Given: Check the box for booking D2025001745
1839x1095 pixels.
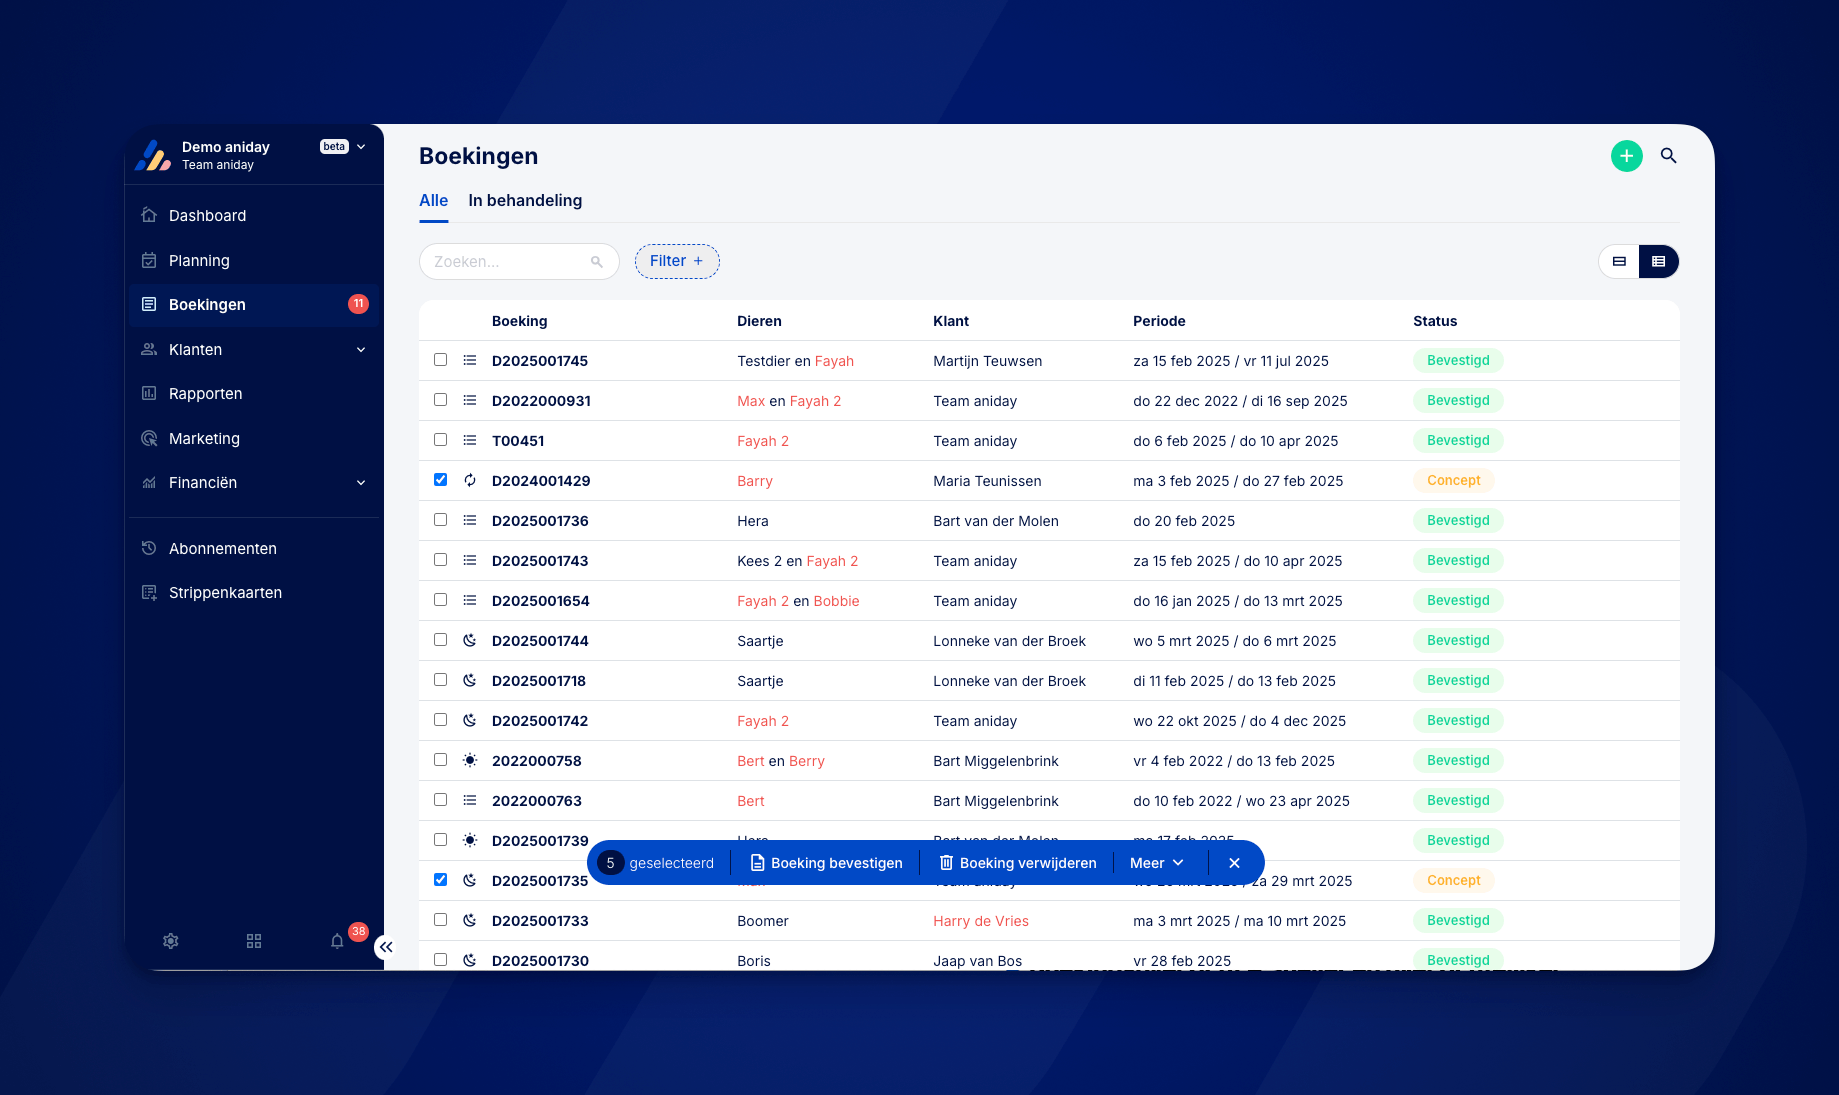Looking at the screenshot, I should pos(440,360).
